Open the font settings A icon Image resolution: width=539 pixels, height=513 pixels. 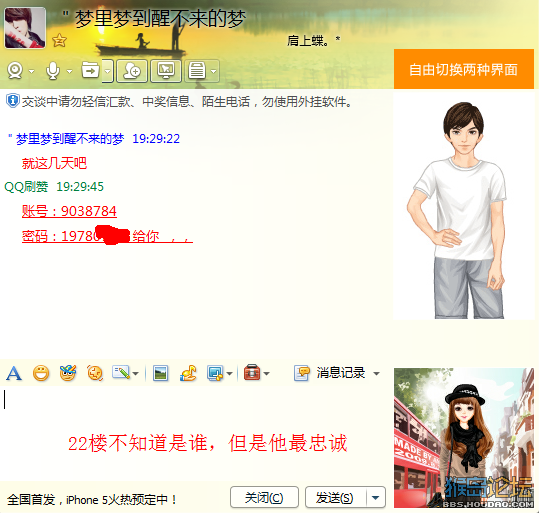pyautogui.click(x=14, y=373)
